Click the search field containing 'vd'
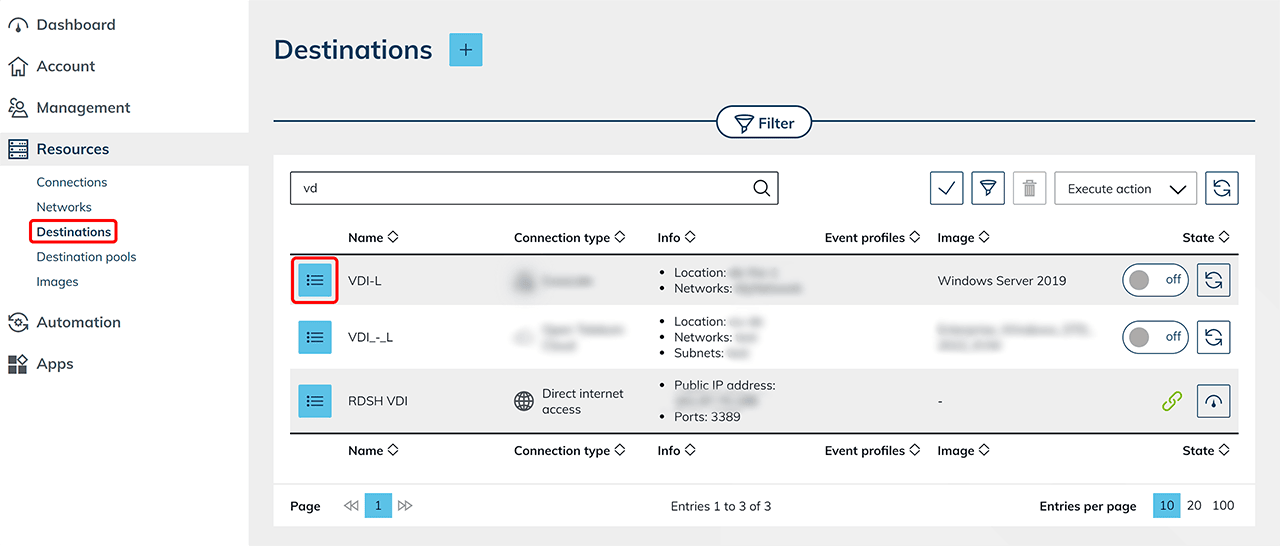 [x=520, y=188]
